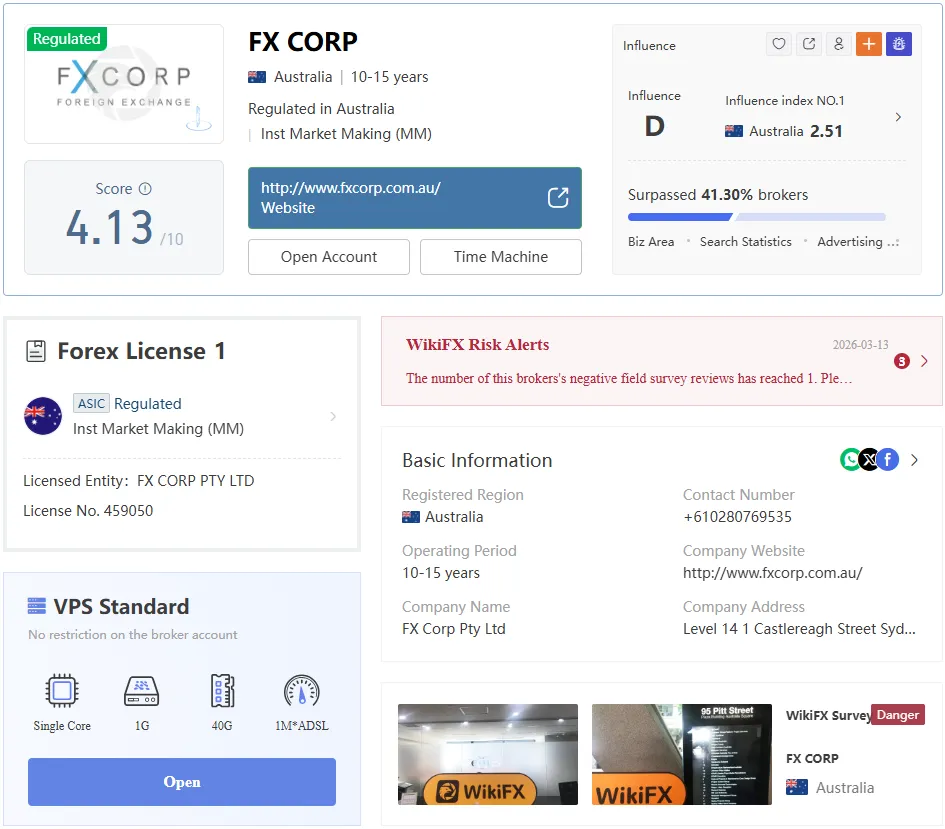Click the Score info icon
Viewport: 945px width, 829px height.
click(x=145, y=189)
